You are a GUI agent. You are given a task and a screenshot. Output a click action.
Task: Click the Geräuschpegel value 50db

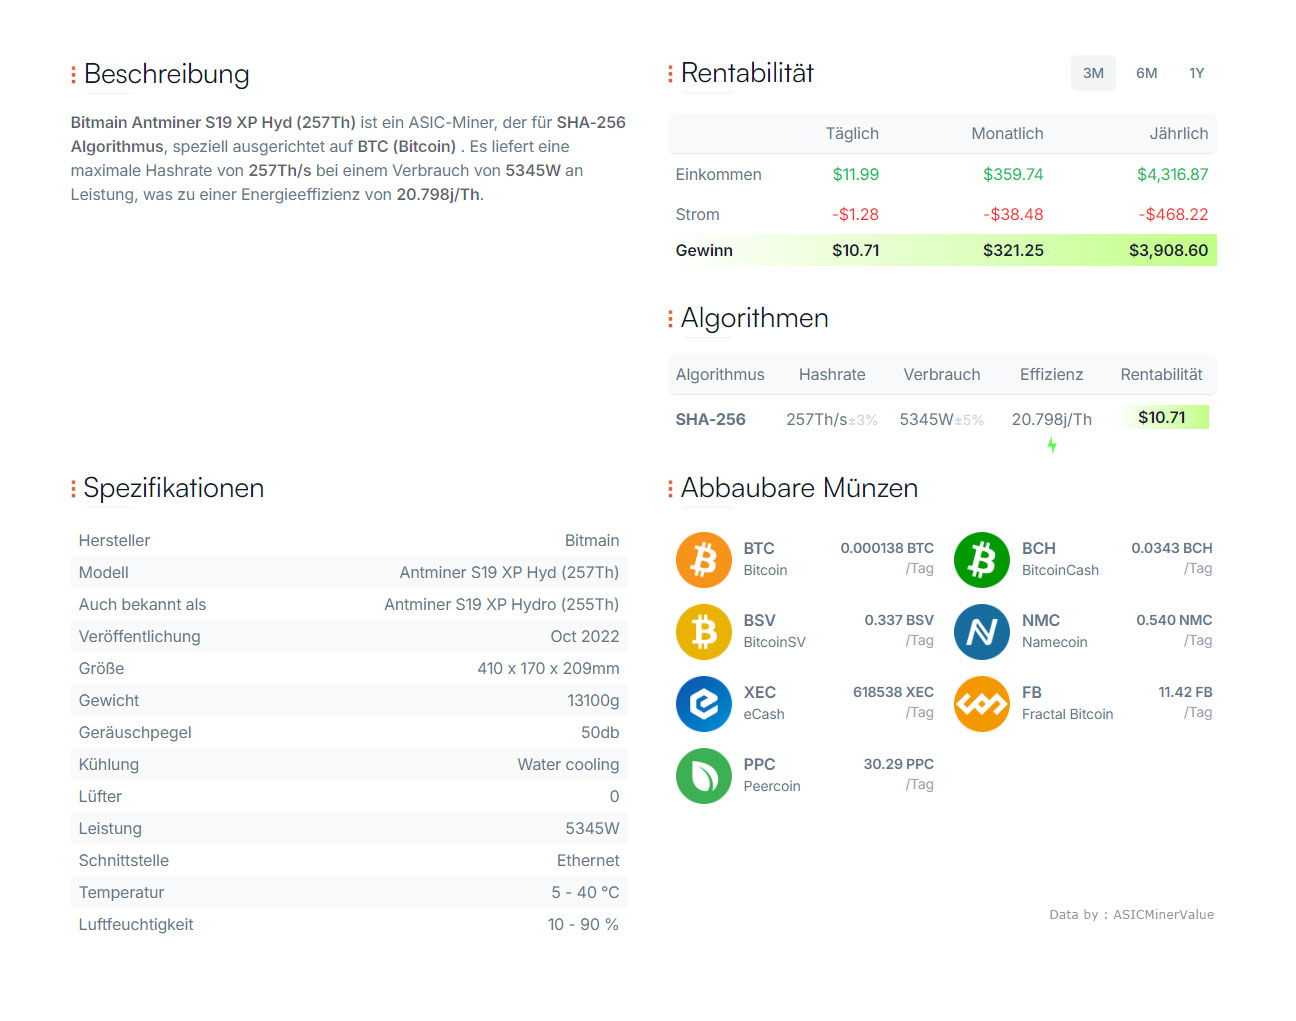point(600,732)
